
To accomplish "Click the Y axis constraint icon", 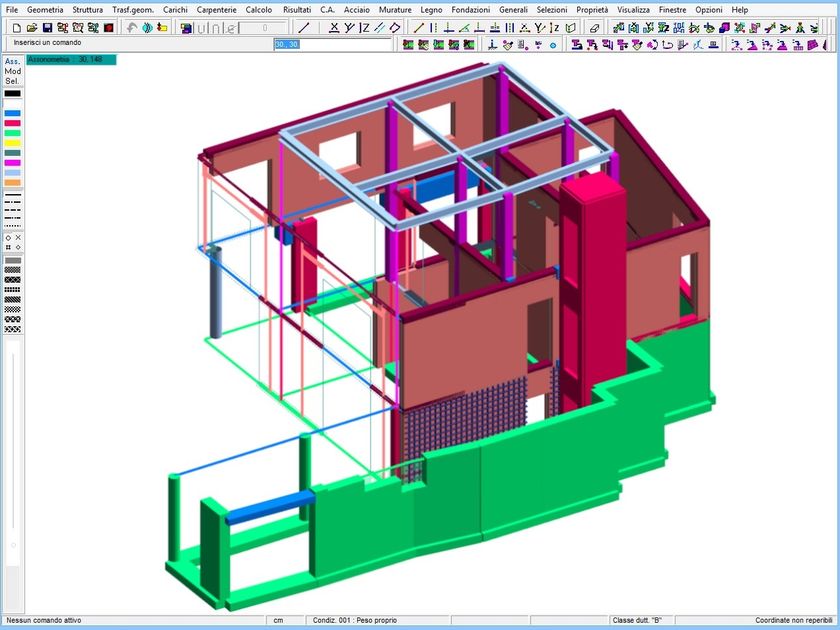I will point(349,28).
